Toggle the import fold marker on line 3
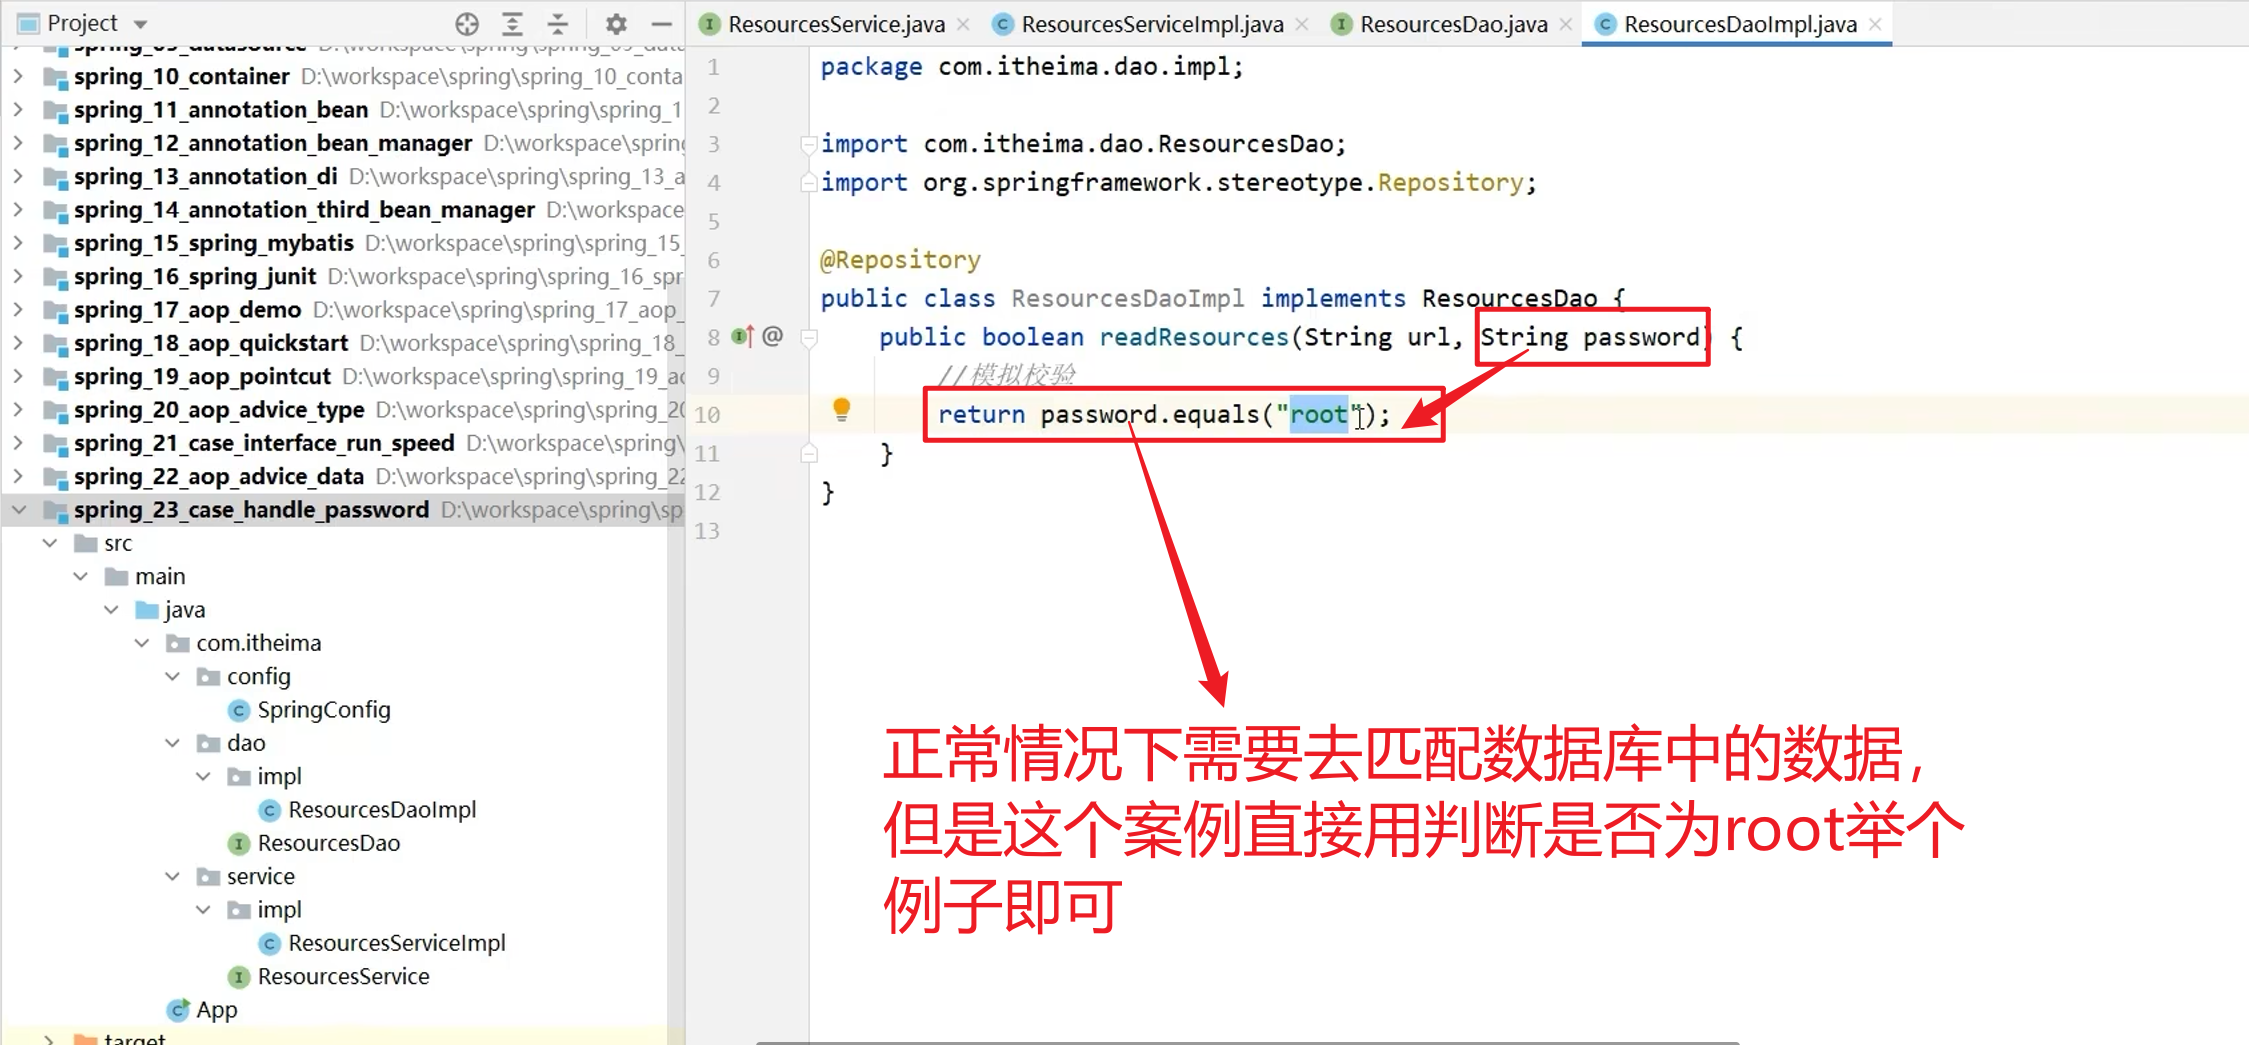2249x1045 pixels. pos(808,144)
